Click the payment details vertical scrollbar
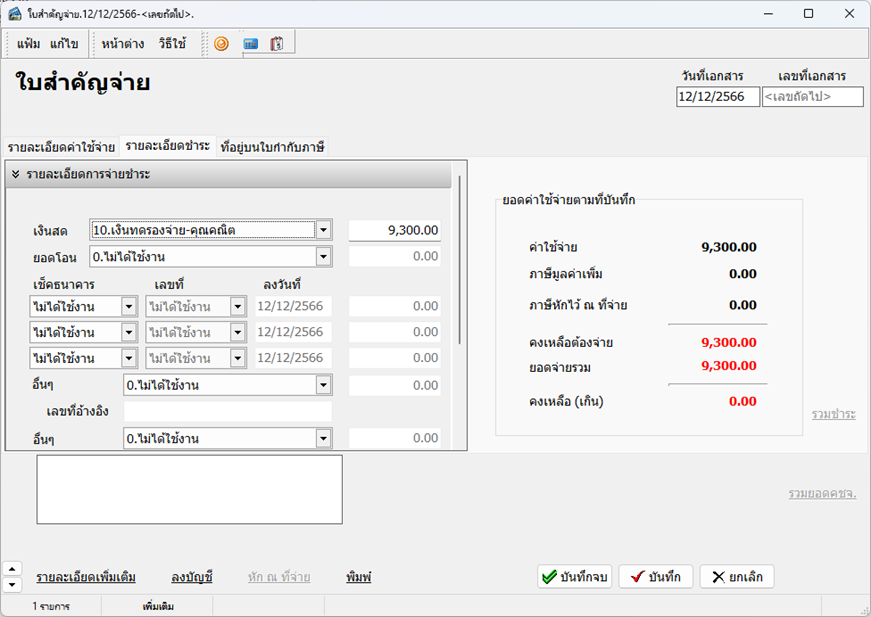 [460, 260]
